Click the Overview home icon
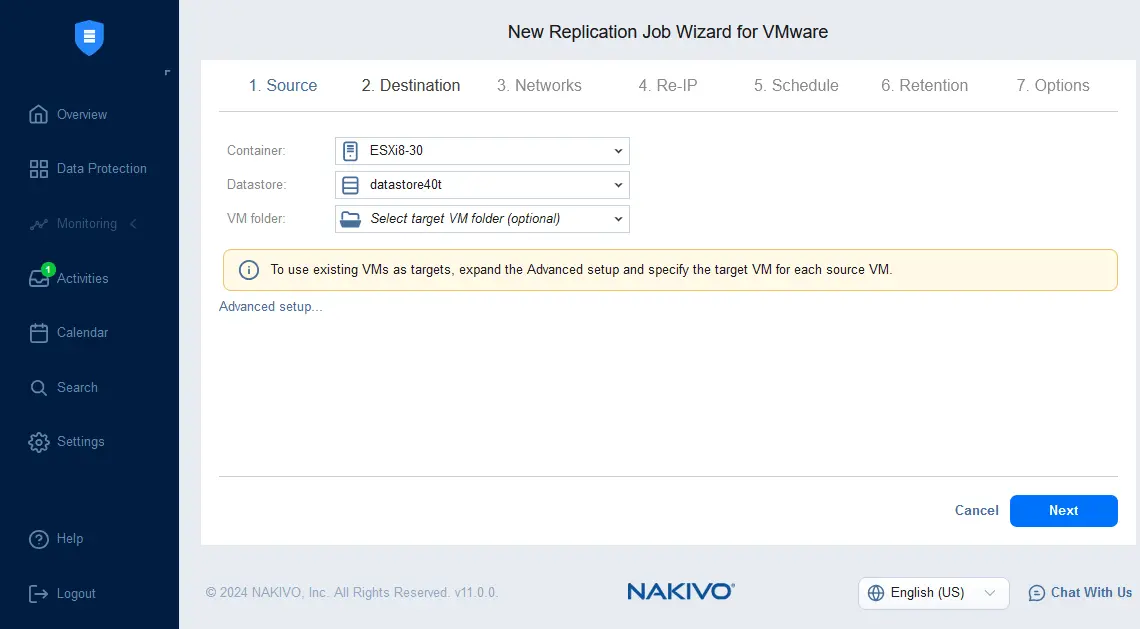Viewport: 1140px width, 629px height. click(39, 114)
